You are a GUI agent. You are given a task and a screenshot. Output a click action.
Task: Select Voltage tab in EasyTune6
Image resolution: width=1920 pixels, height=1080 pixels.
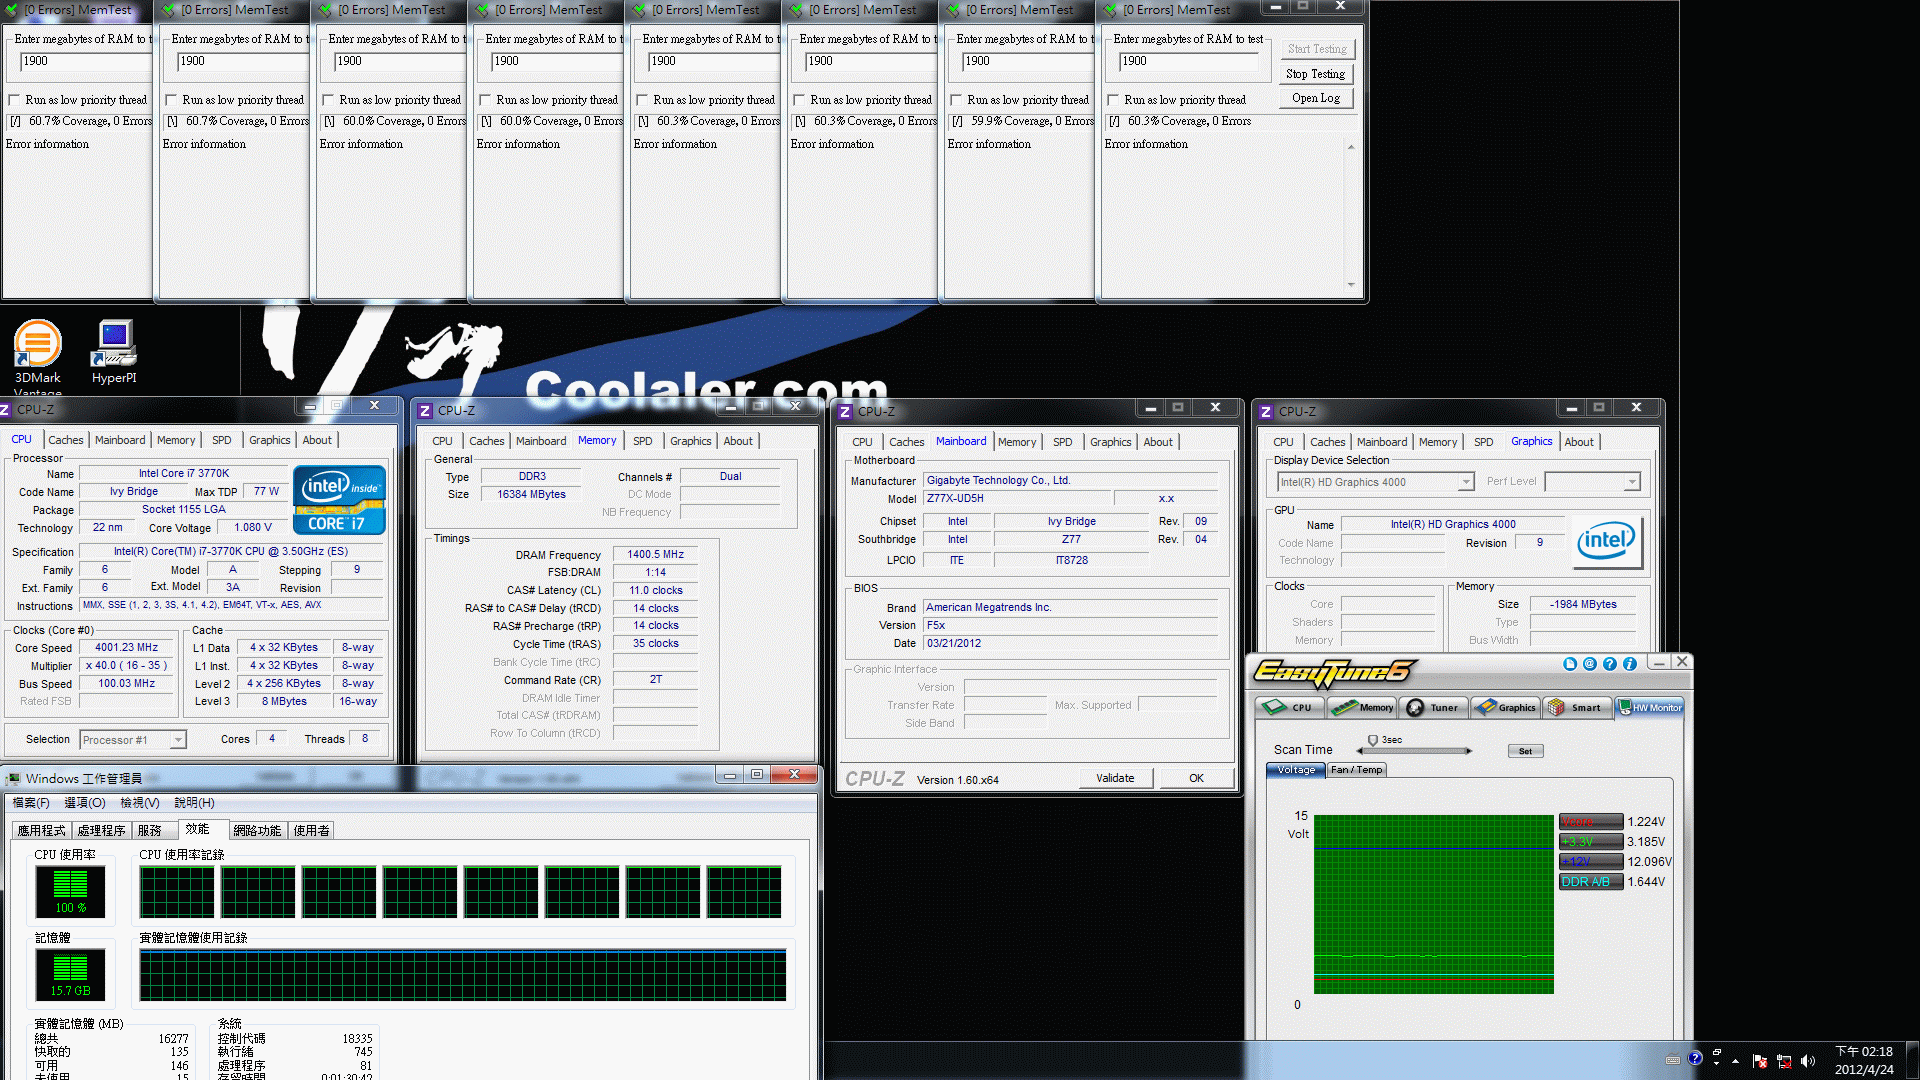tap(1296, 770)
